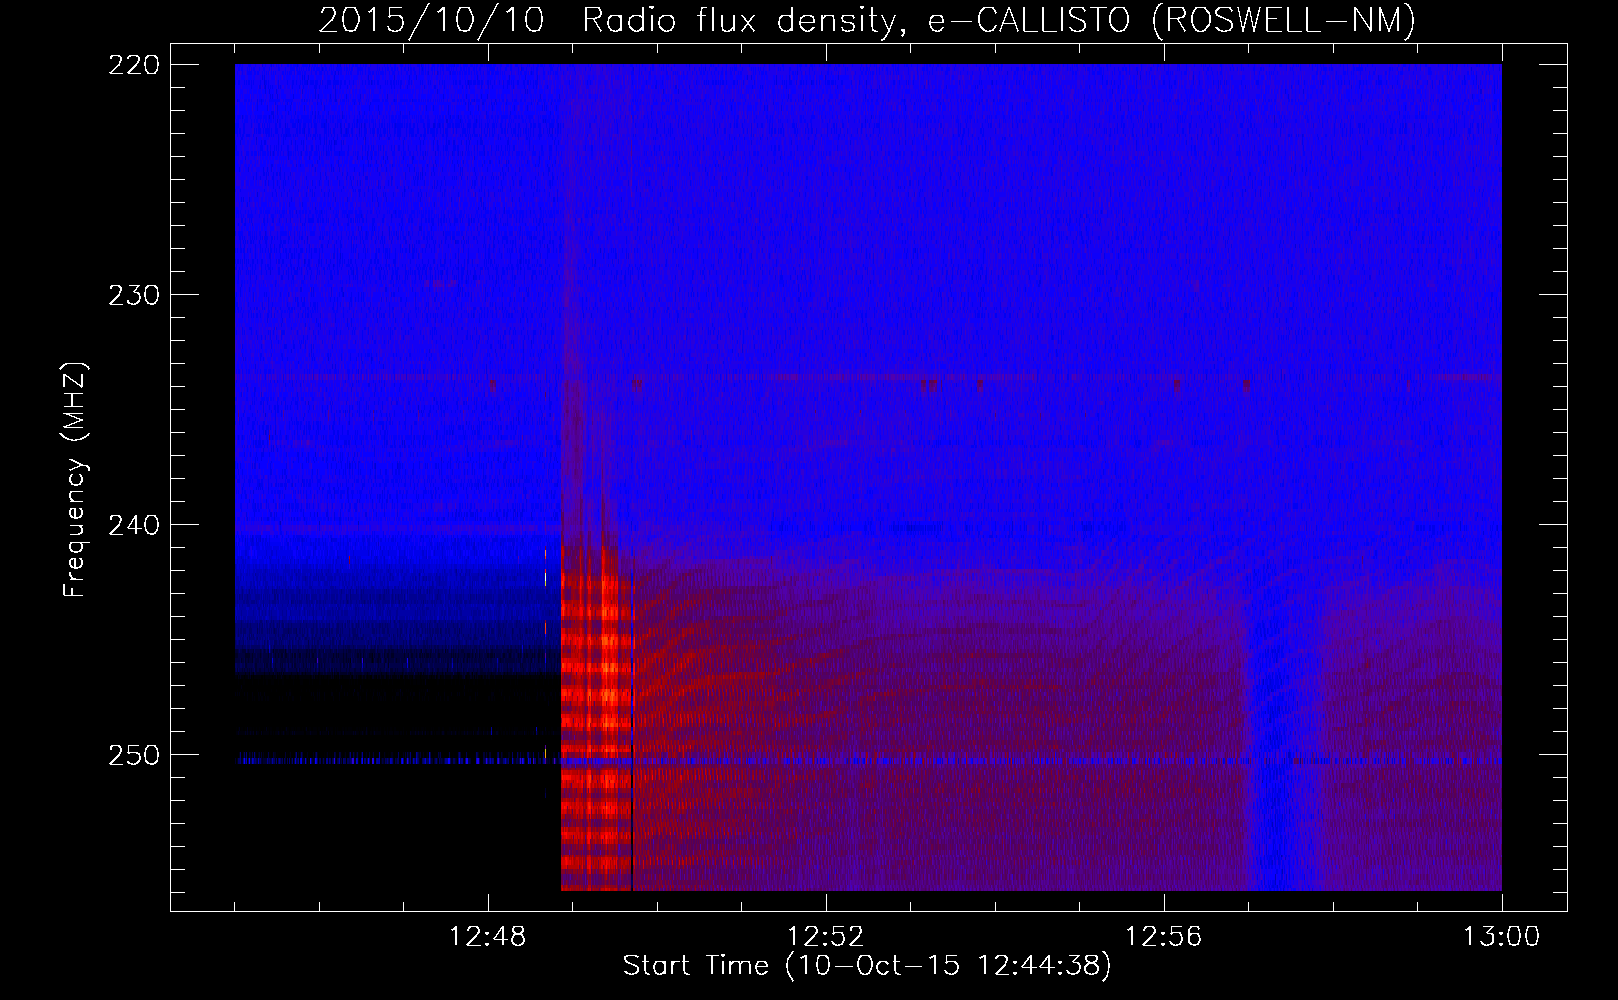Image resolution: width=1618 pixels, height=1000 pixels.
Task: Click the 12:48 time tick label
Action: (487, 937)
